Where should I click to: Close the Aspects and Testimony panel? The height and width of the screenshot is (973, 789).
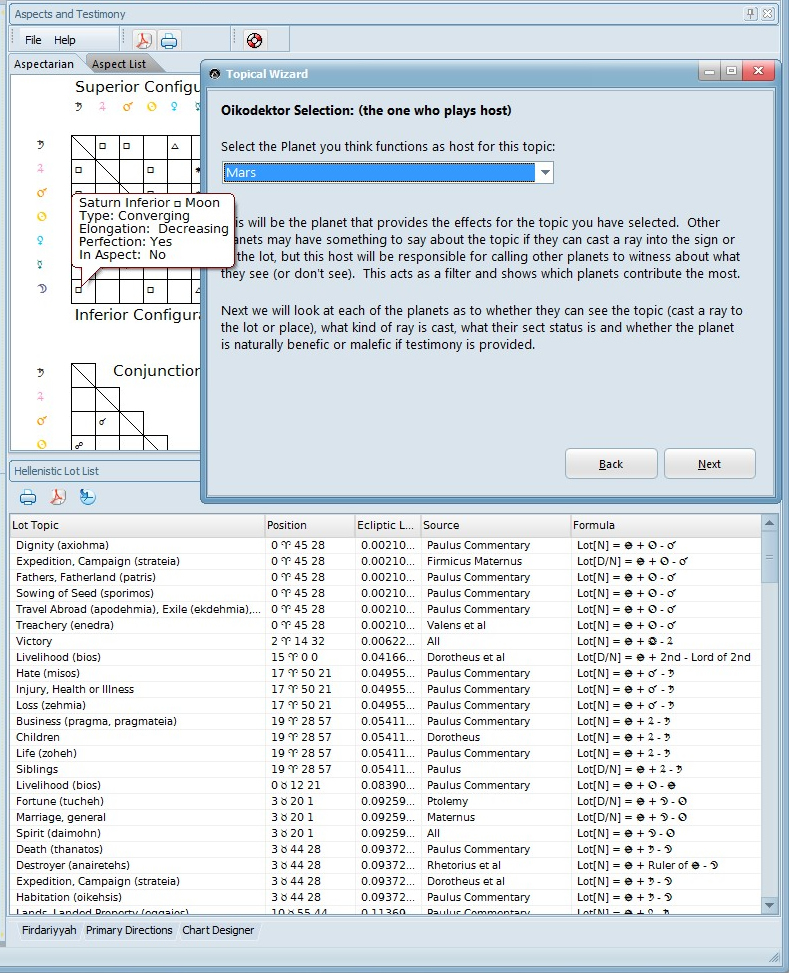tap(768, 14)
